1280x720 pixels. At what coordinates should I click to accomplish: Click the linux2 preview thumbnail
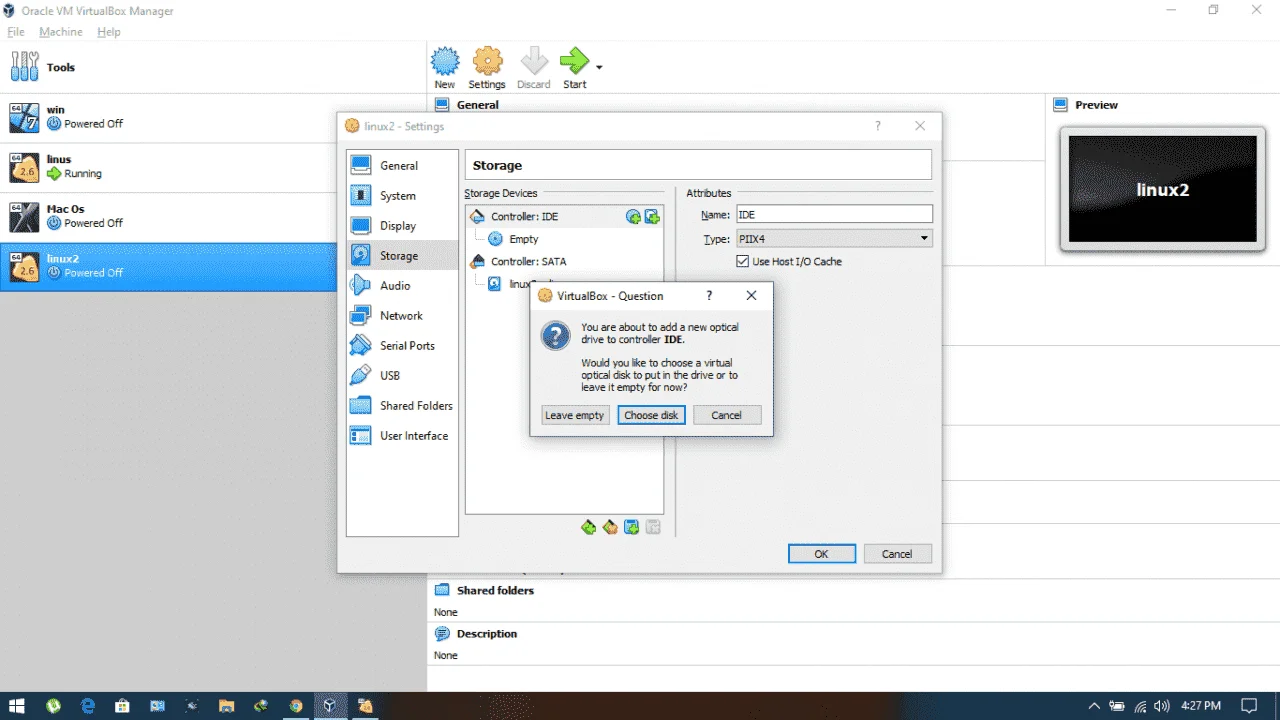pos(1162,190)
